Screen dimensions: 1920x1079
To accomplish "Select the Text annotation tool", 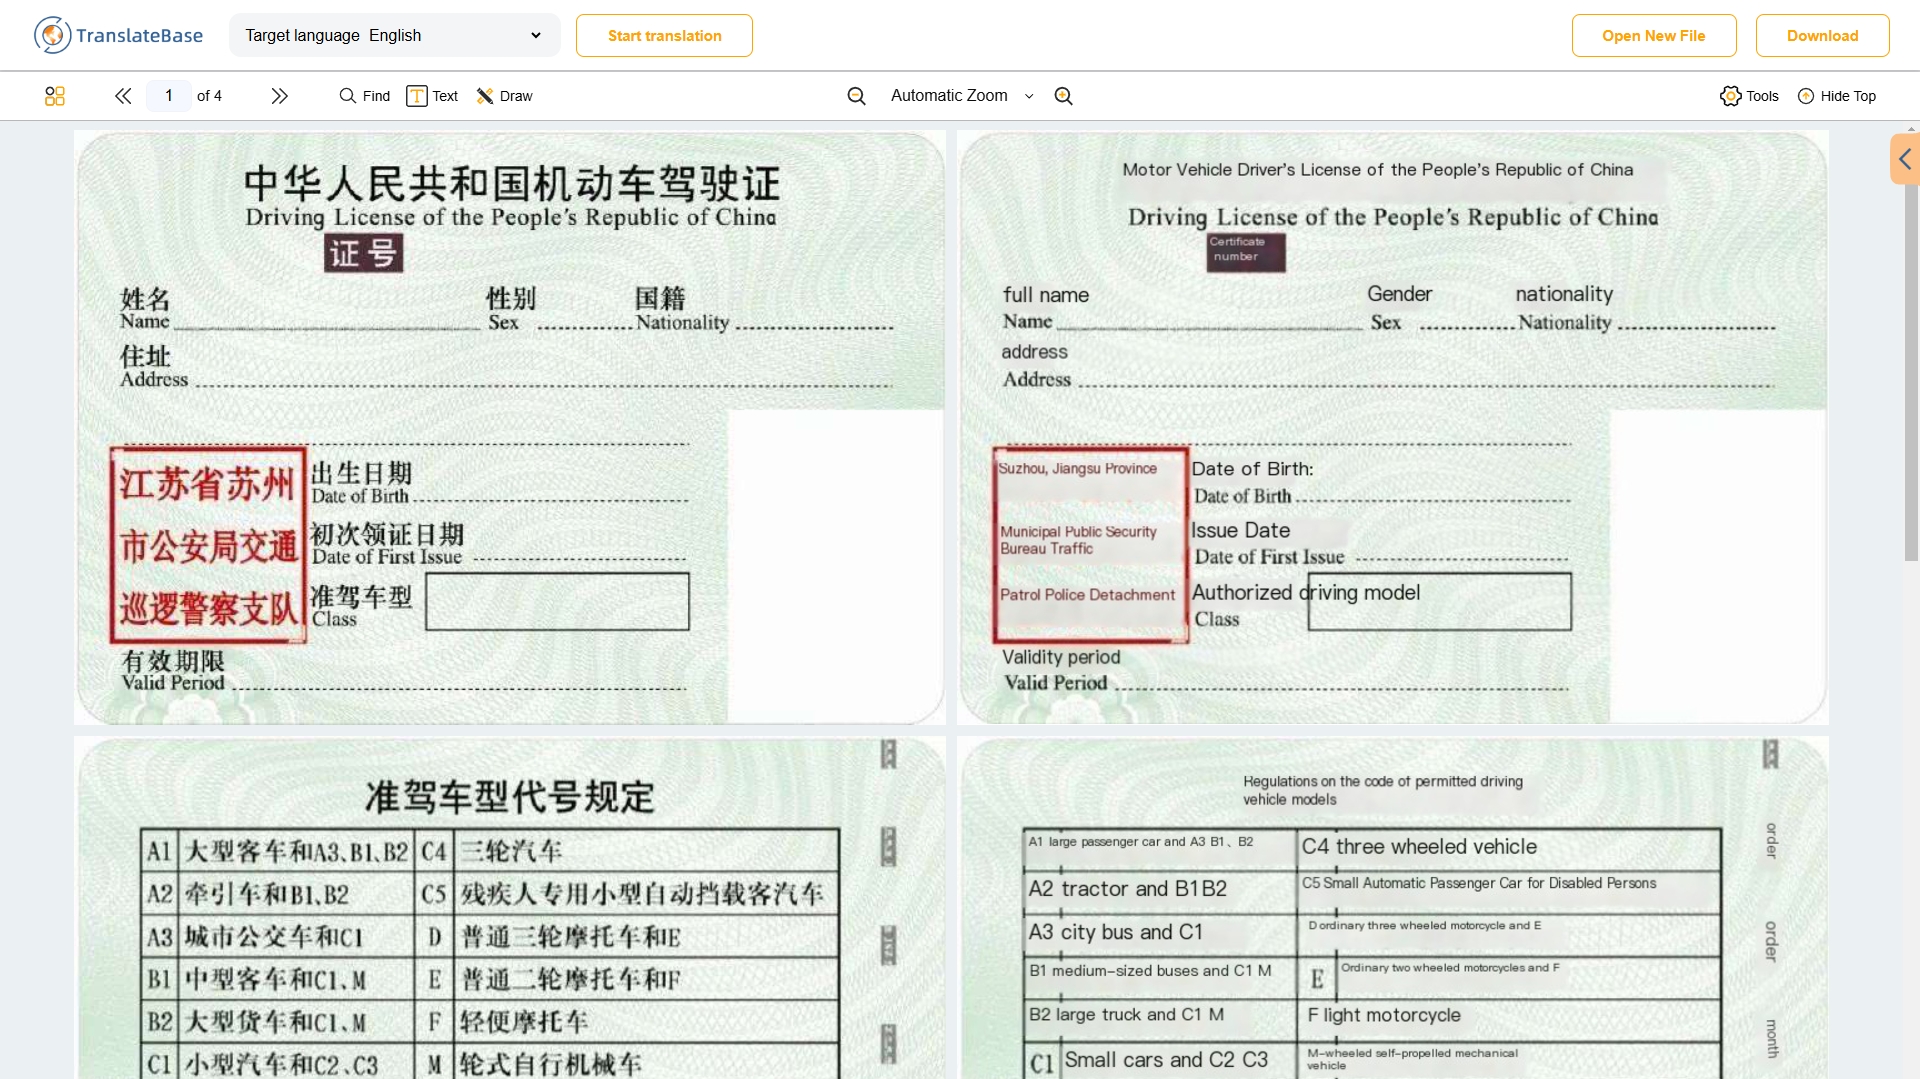I will click(x=432, y=96).
